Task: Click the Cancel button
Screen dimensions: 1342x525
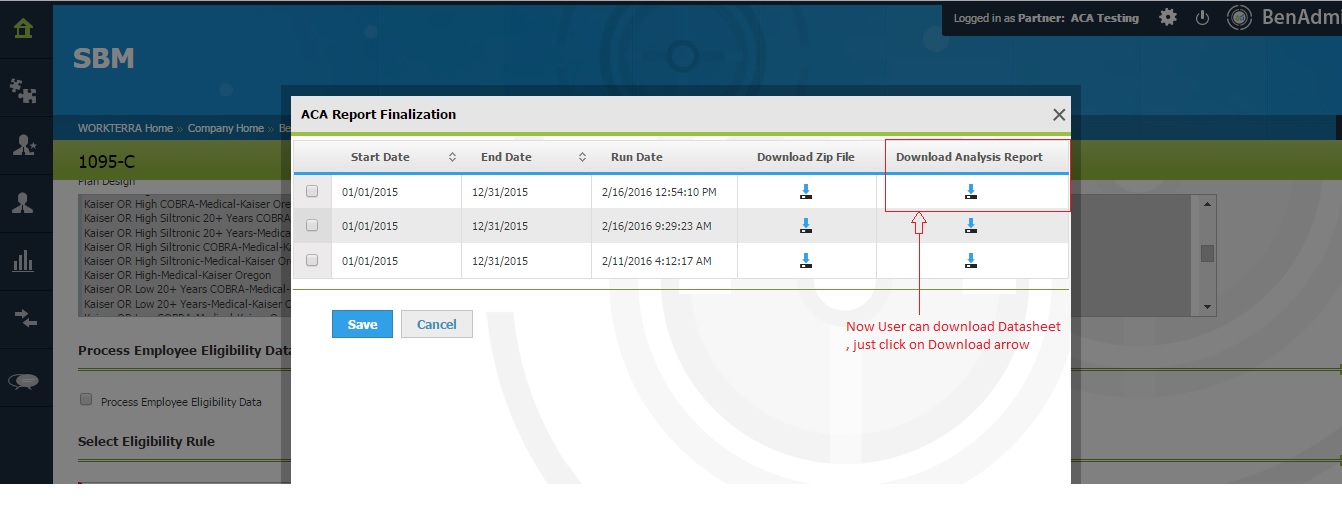Action: tap(436, 324)
